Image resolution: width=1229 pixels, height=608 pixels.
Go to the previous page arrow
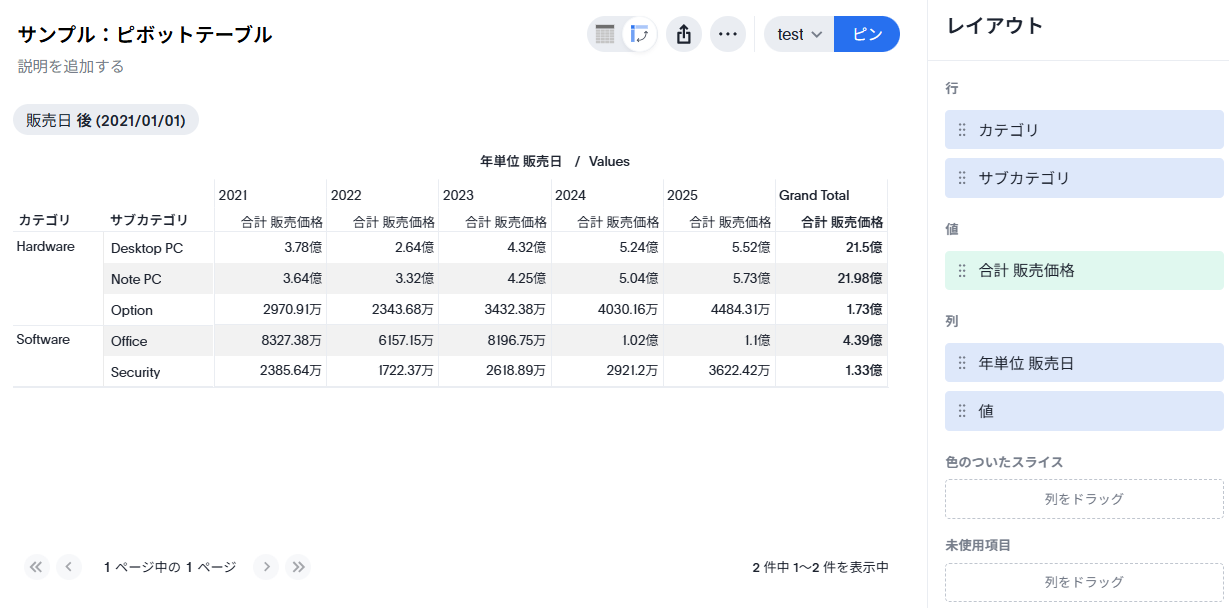(x=69, y=567)
